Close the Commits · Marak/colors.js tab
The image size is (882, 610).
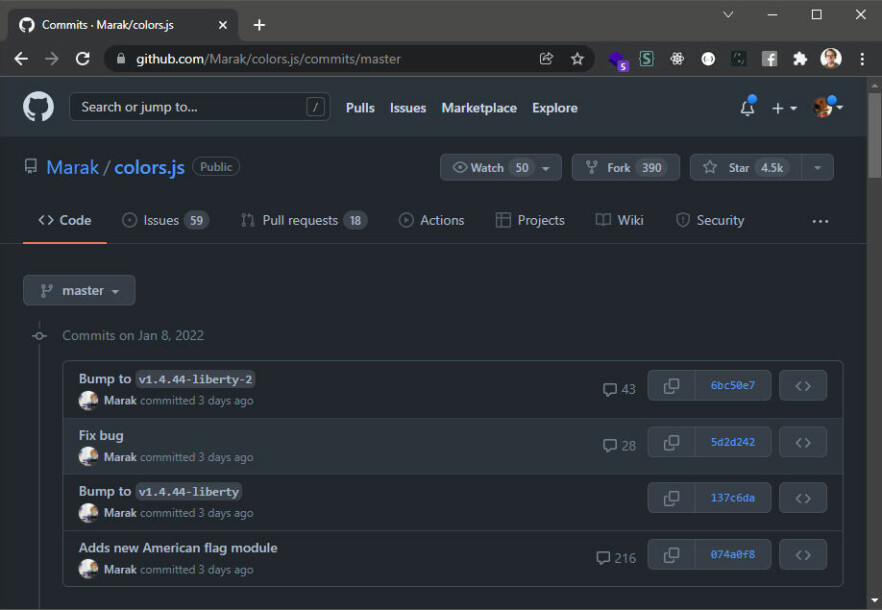pyautogui.click(x=223, y=25)
